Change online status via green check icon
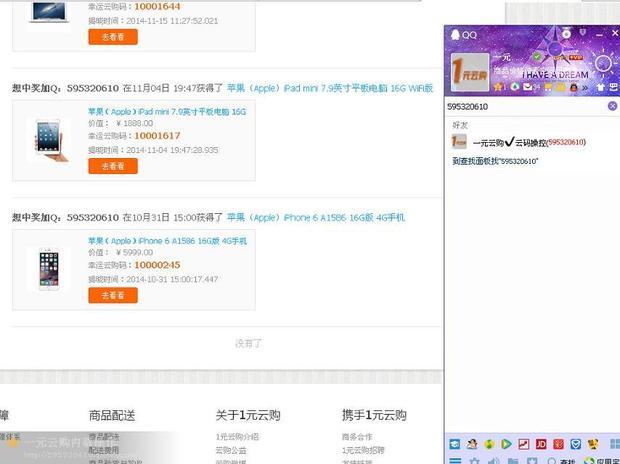620x464 pixels. click(537, 57)
